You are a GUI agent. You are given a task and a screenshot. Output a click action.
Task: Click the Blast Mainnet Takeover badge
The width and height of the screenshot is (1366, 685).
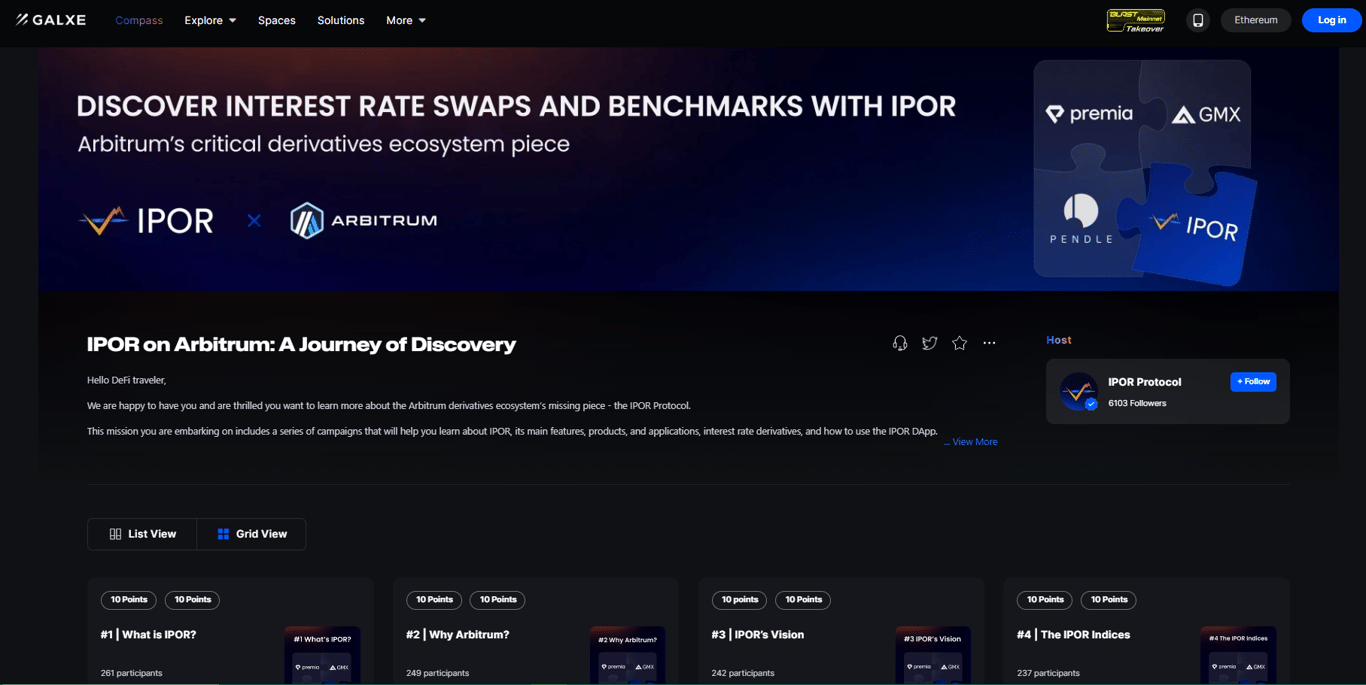coord(1136,20)
